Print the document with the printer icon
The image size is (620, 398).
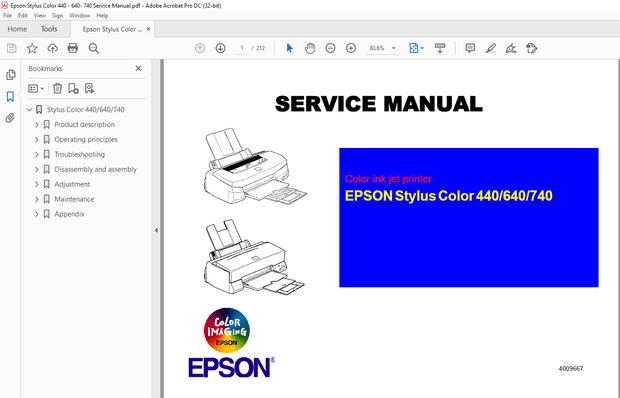(73, 48)
